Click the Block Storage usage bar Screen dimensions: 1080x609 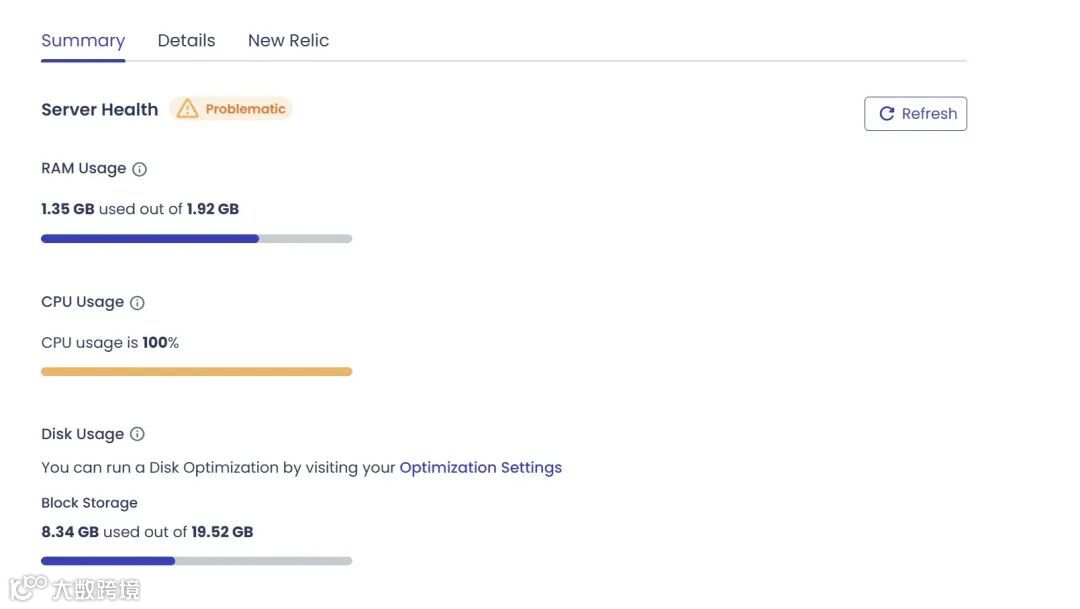click(x=196, y=561)
